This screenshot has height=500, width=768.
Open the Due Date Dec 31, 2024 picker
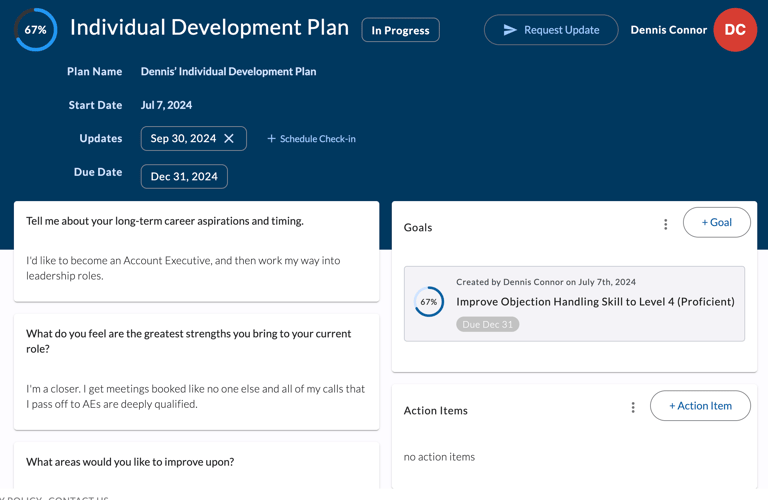[x=184, y=176]
